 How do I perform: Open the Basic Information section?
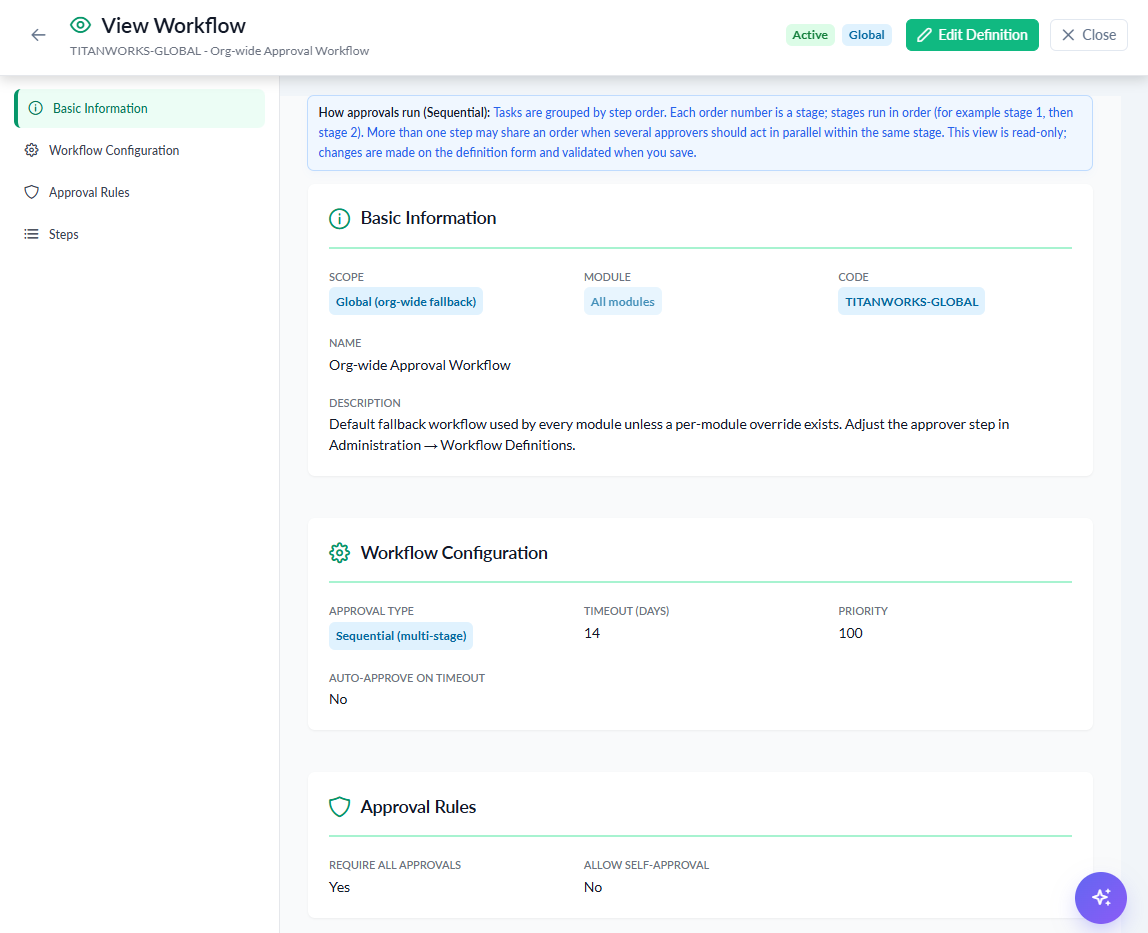[x=140, y=108]
